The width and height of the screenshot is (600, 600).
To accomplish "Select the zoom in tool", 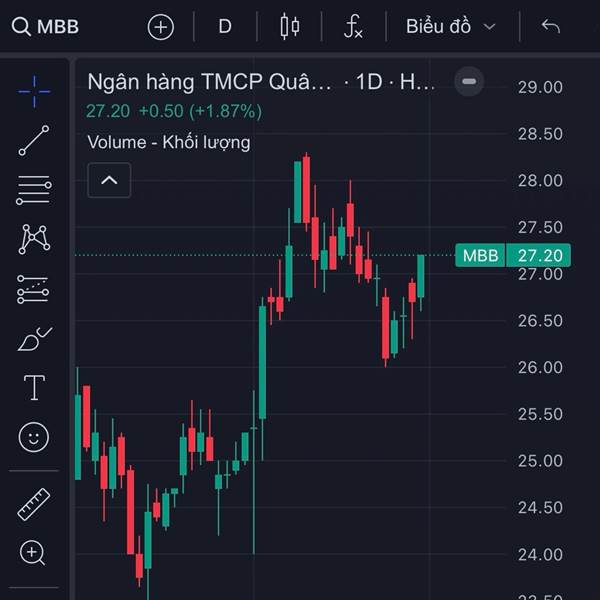I will (32, 553).
